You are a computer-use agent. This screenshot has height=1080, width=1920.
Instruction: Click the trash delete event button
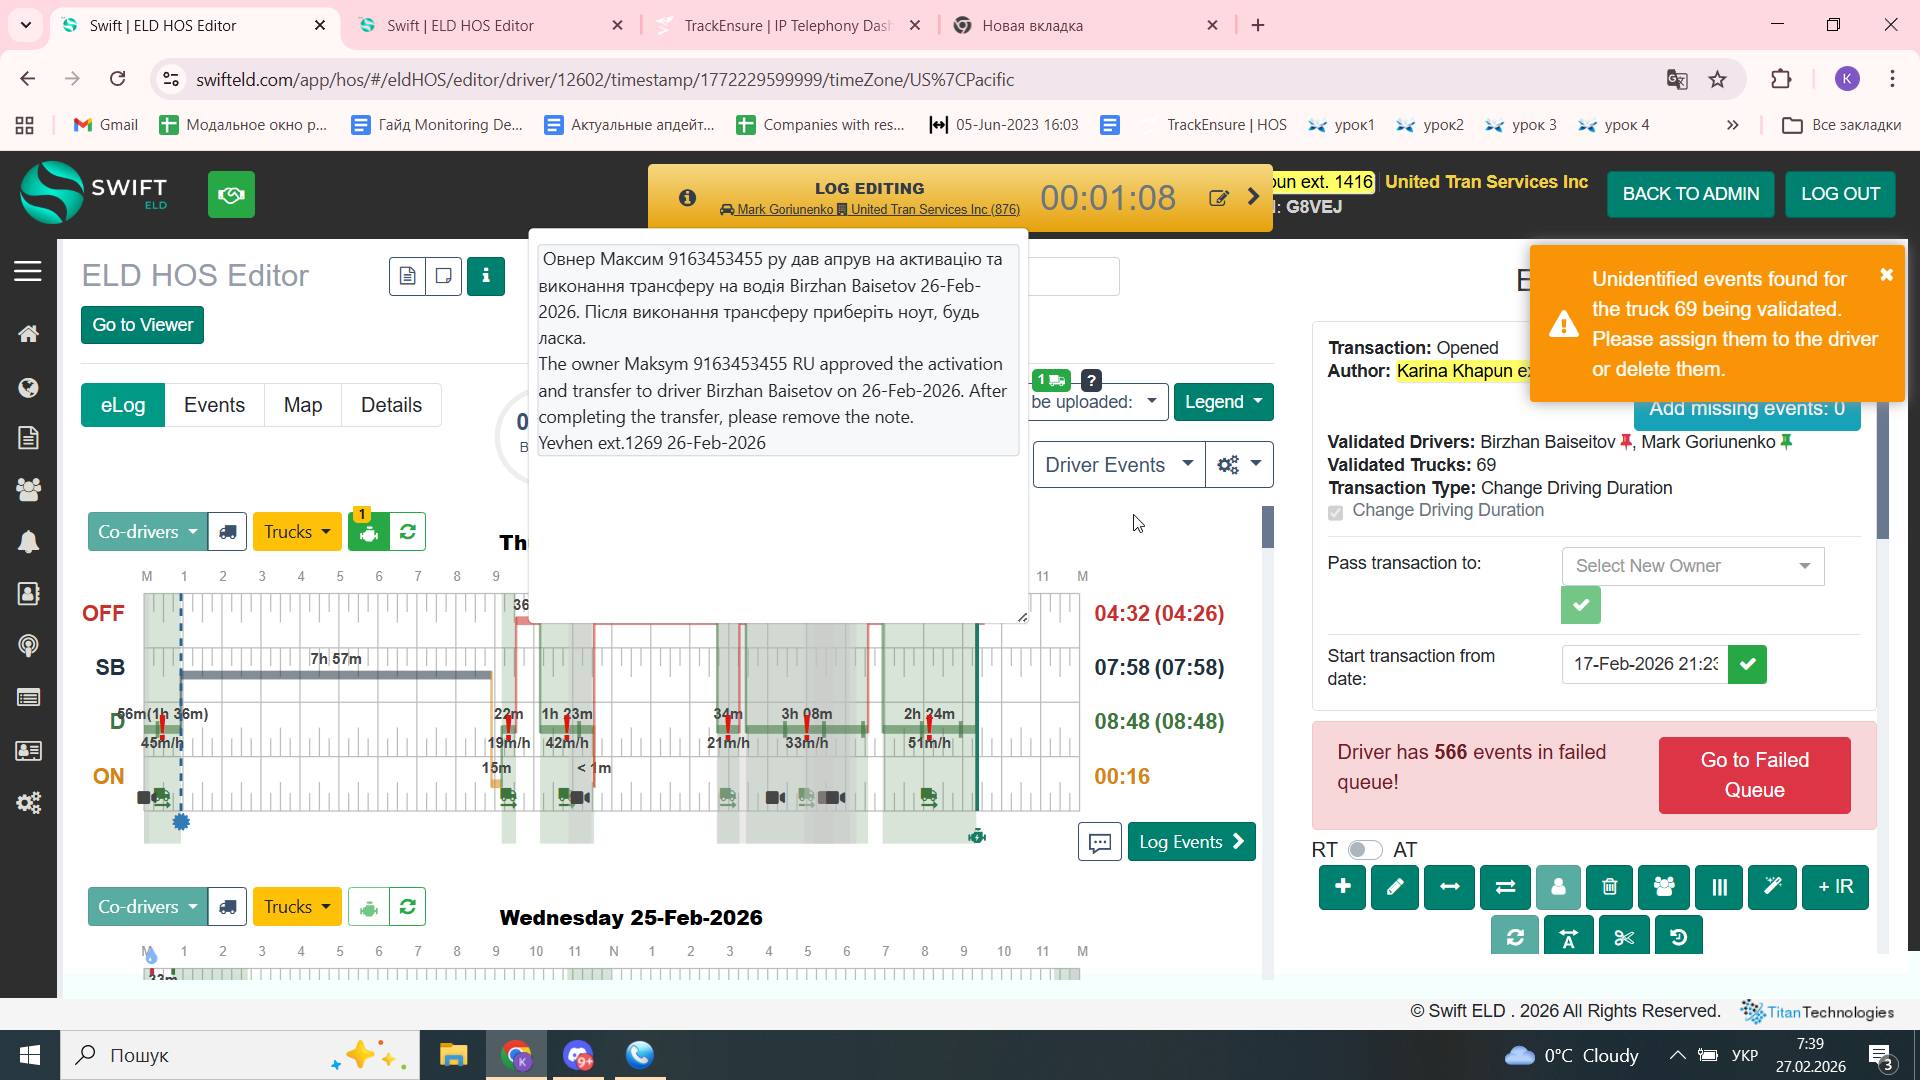pyautogui.click(x=1609, y=887)
